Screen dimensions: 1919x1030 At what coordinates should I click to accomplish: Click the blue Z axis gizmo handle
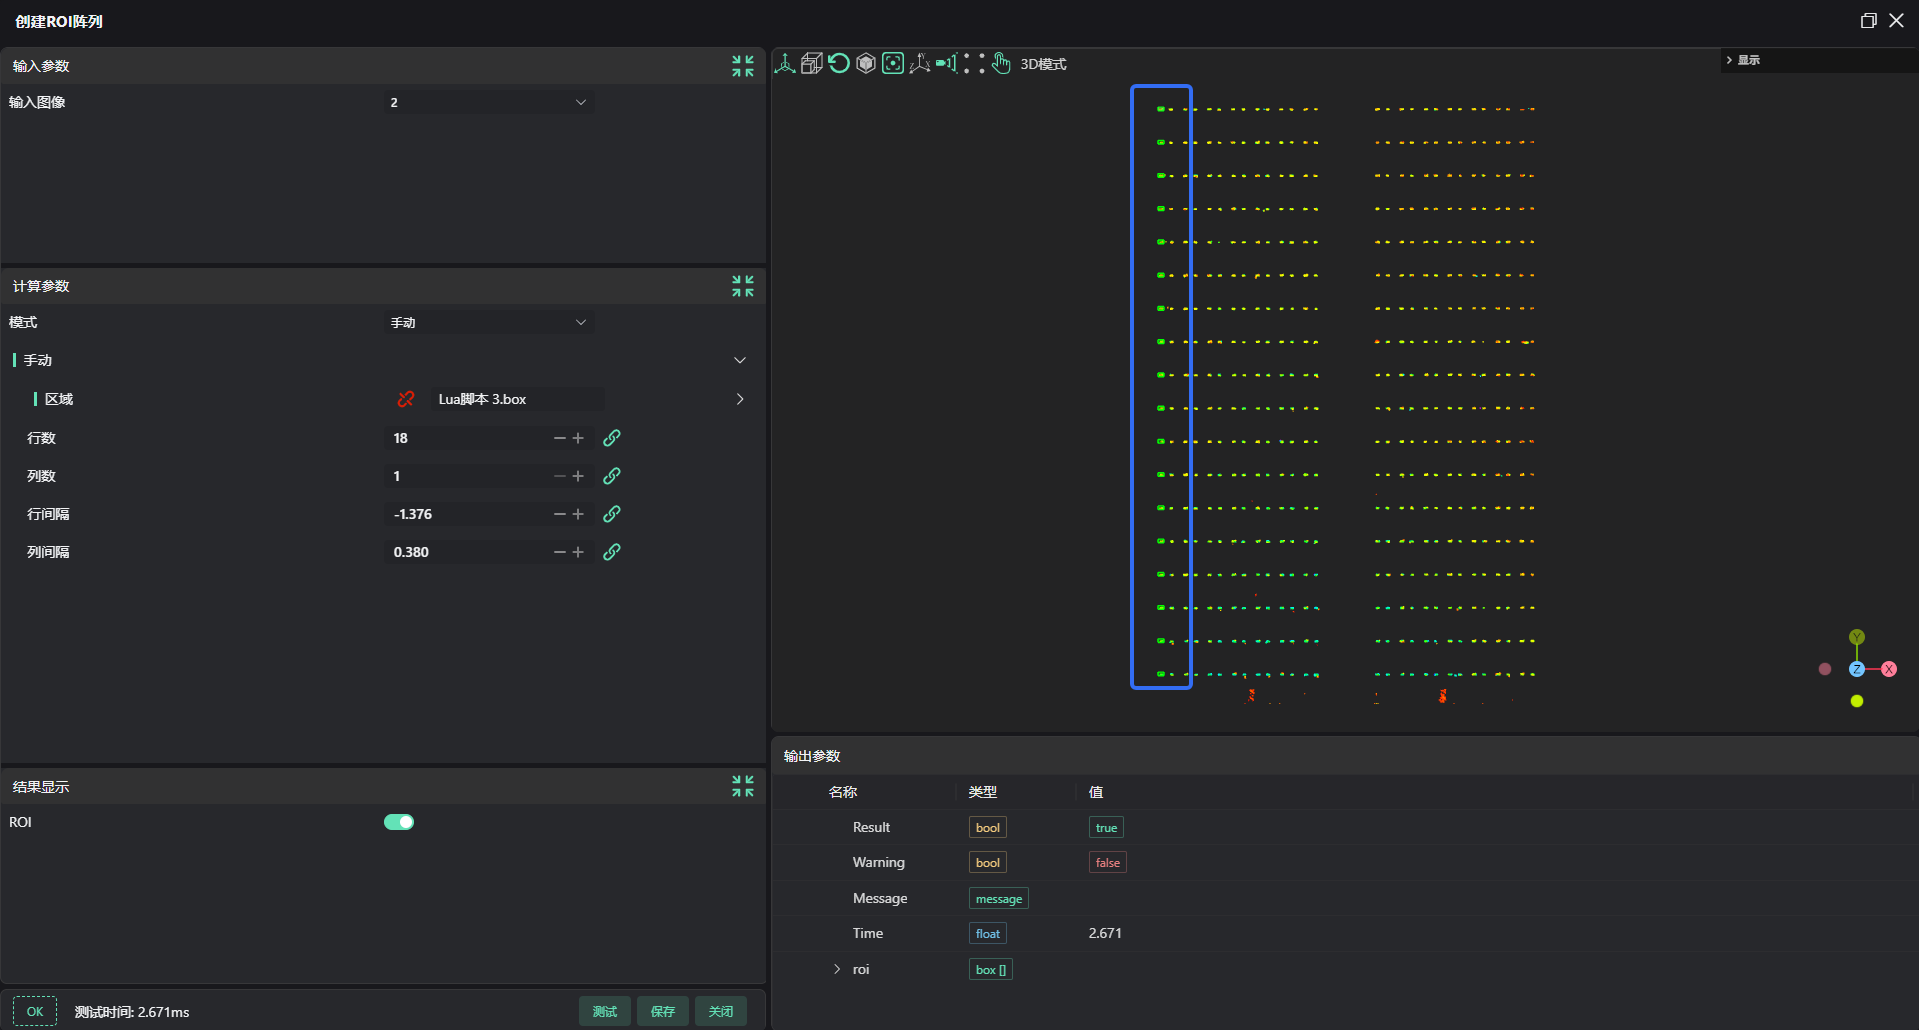pos(1857,669)
